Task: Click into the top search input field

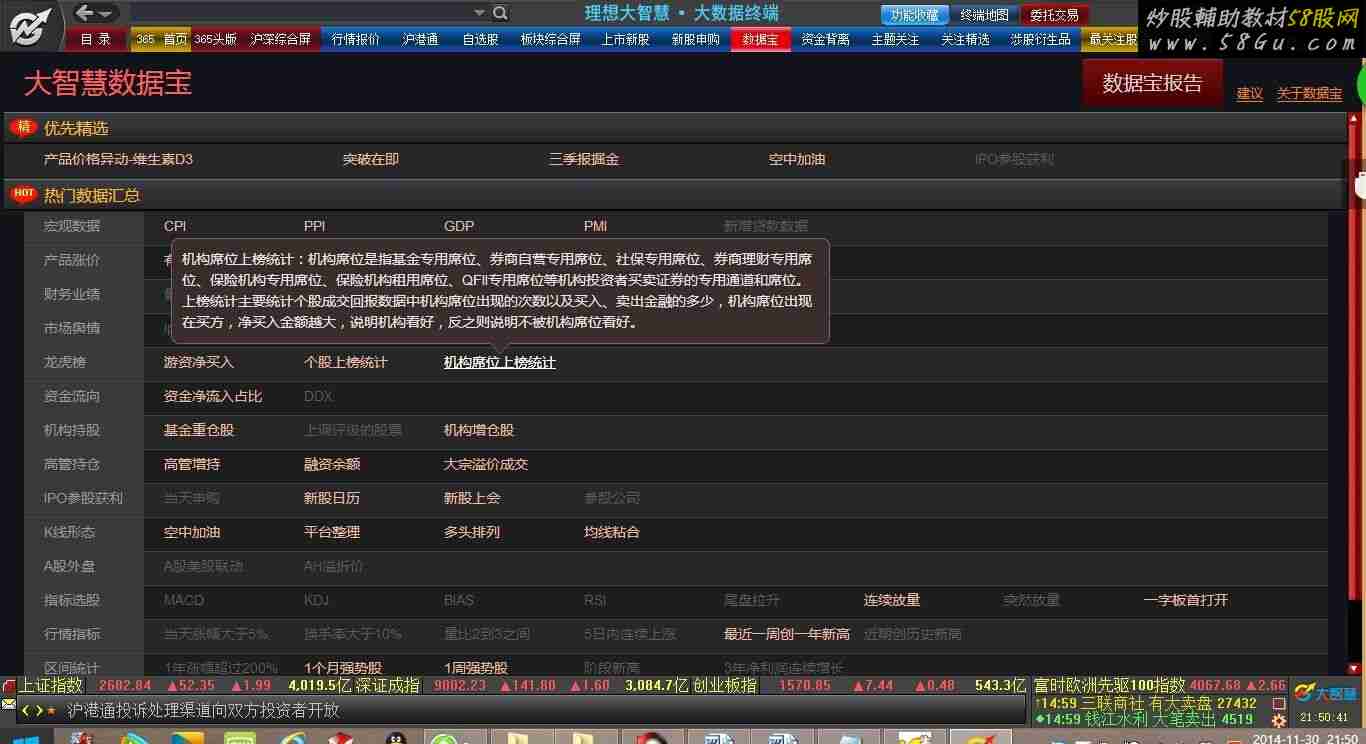Action: point(300,13)
